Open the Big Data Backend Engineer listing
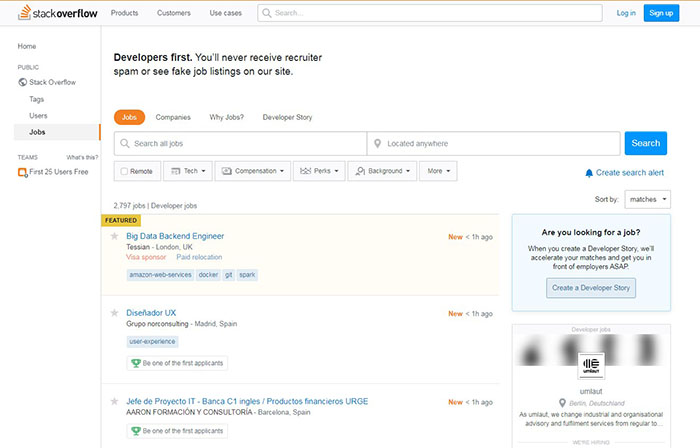This screenshot has height=448, width=700. (x=175, y=236)
